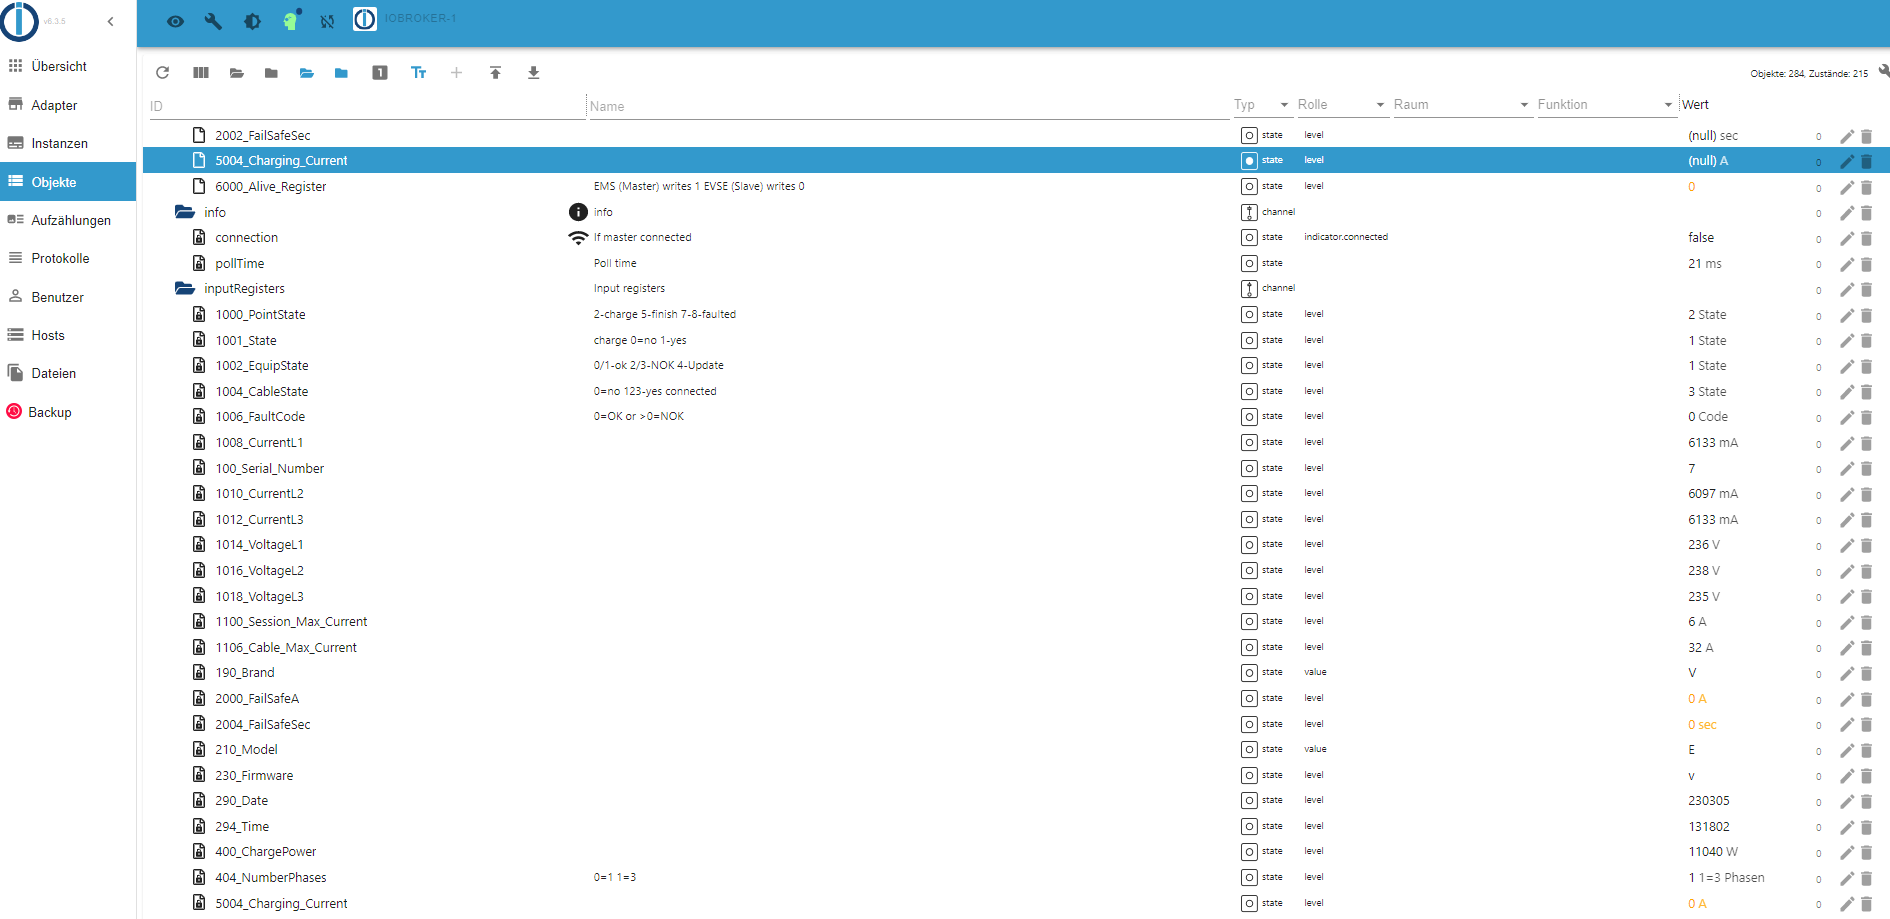This screenshot has width=1890, height=919.
Task: Select the 6000_Alive_Register object
Action: [x=1016, y=186]
